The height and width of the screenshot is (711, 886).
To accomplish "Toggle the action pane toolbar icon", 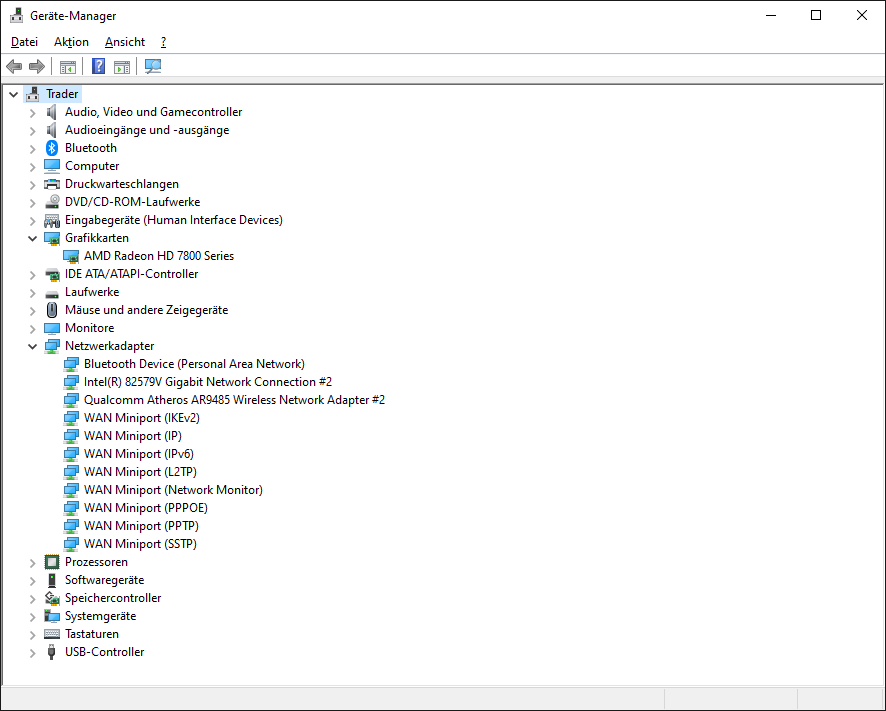I will [x=122, y=67].
